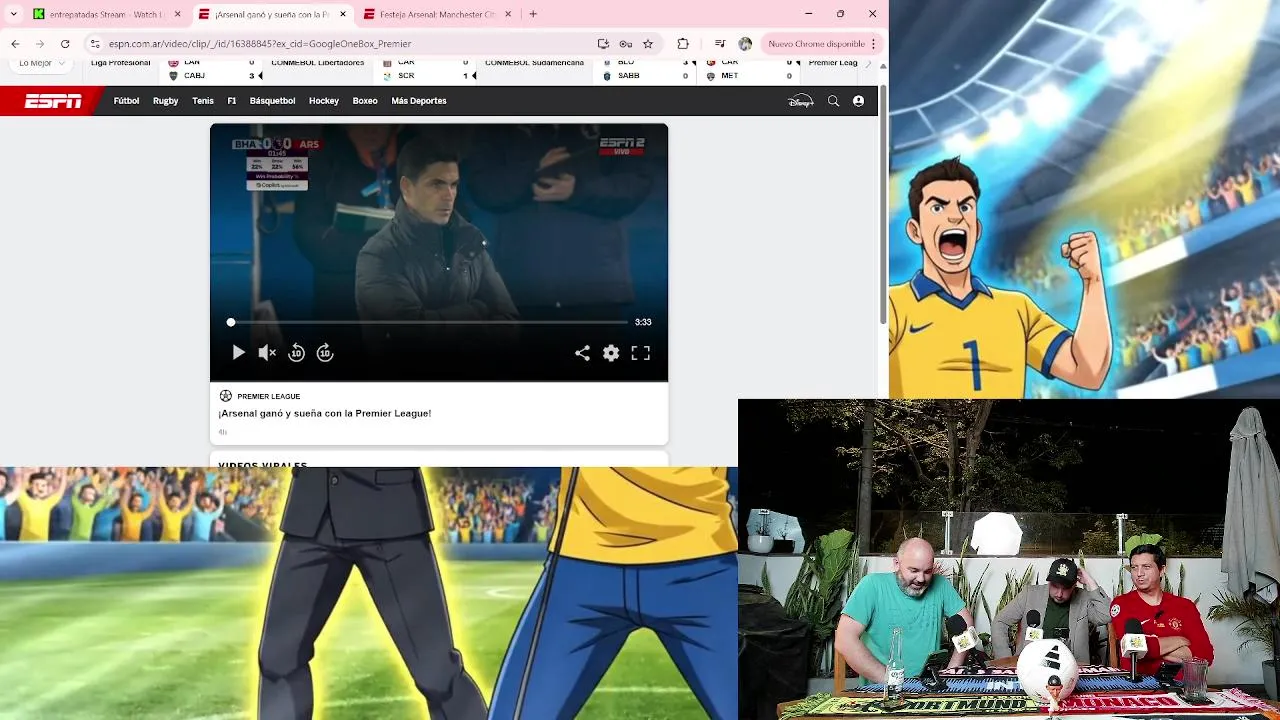Click the browser forward arrow
1280x720 pixels.
pyautogui.click(x=40, y=44)
